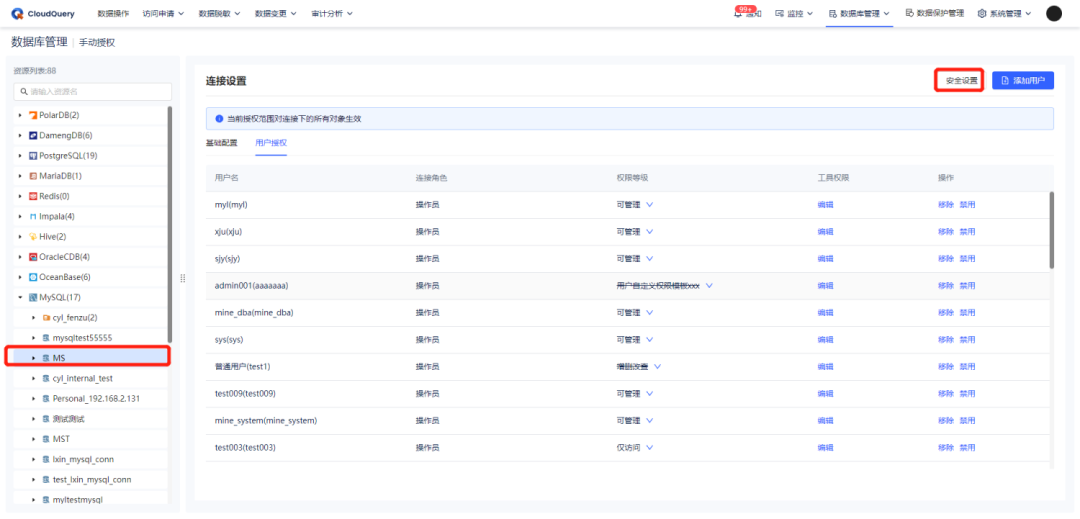
Task: Click the PostgreSQL database icon
Action: (x=32, y=156)
